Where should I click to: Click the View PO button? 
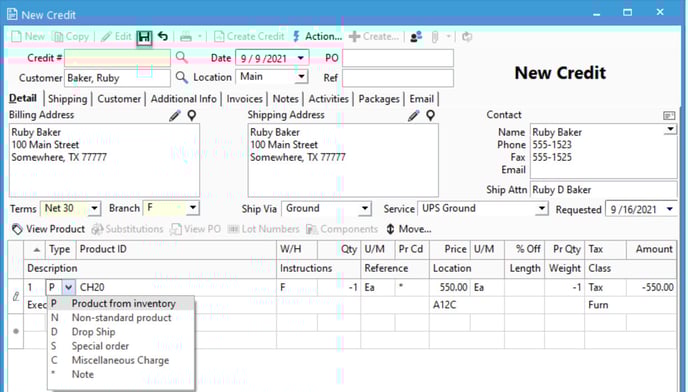[196, 229]
